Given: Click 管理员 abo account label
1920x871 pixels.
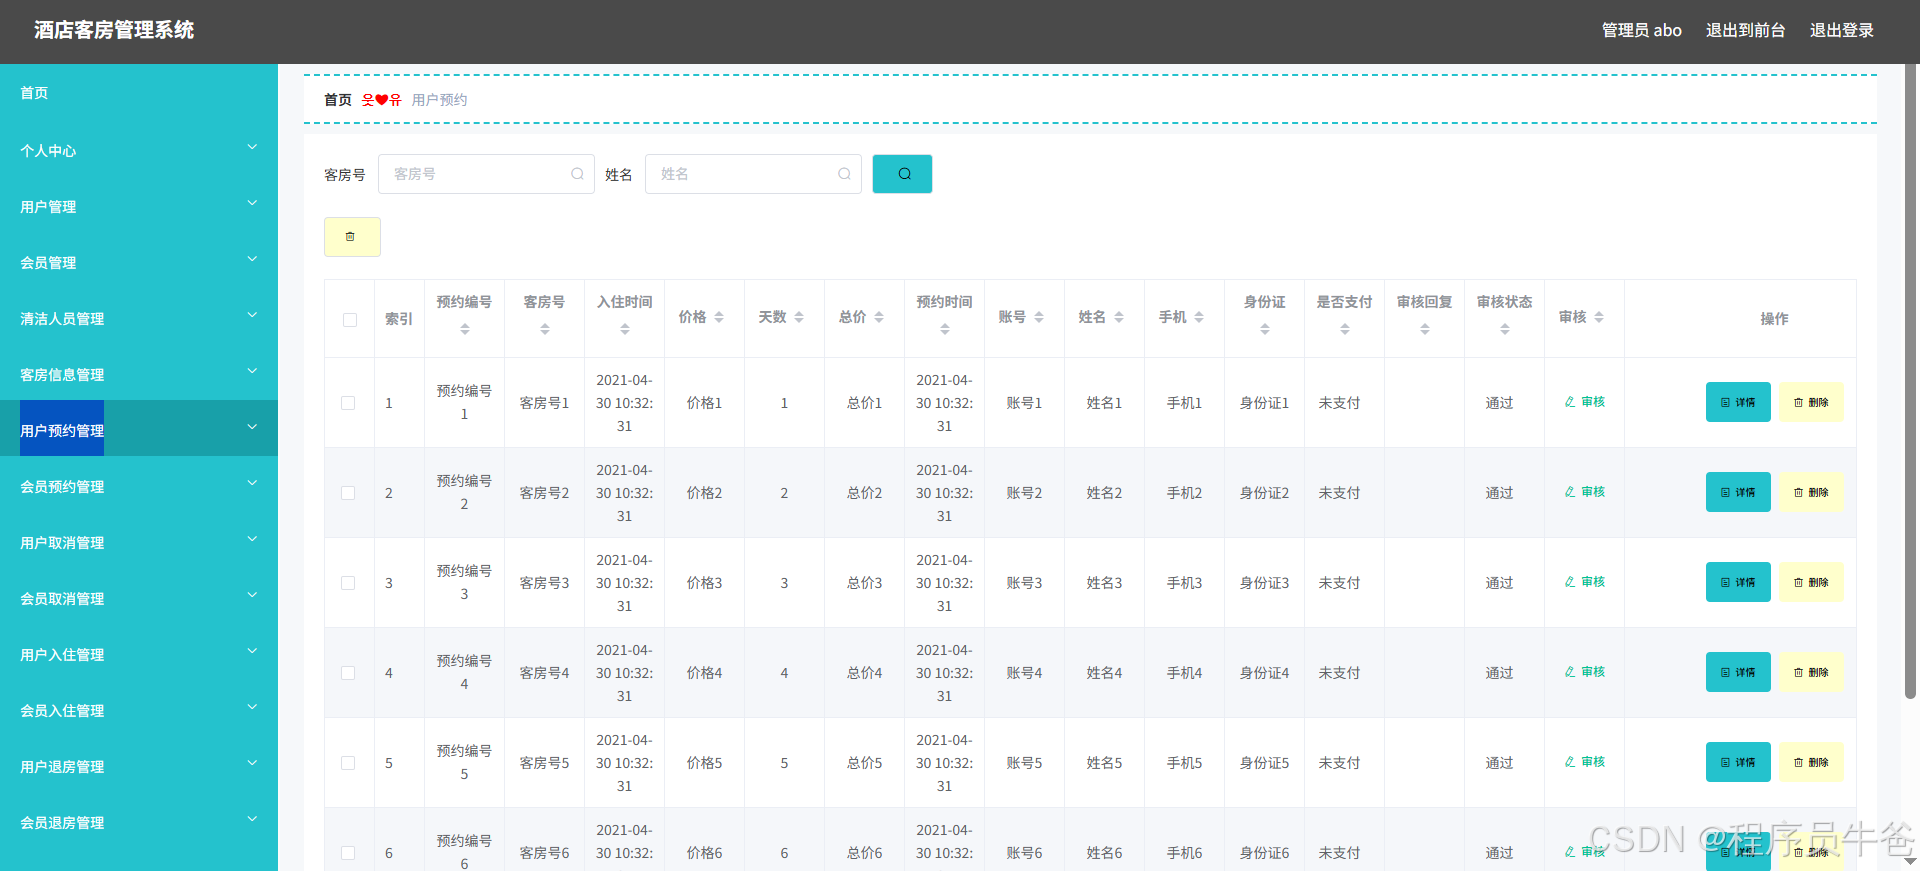Looking at the screenshot, I should 1641,30.
